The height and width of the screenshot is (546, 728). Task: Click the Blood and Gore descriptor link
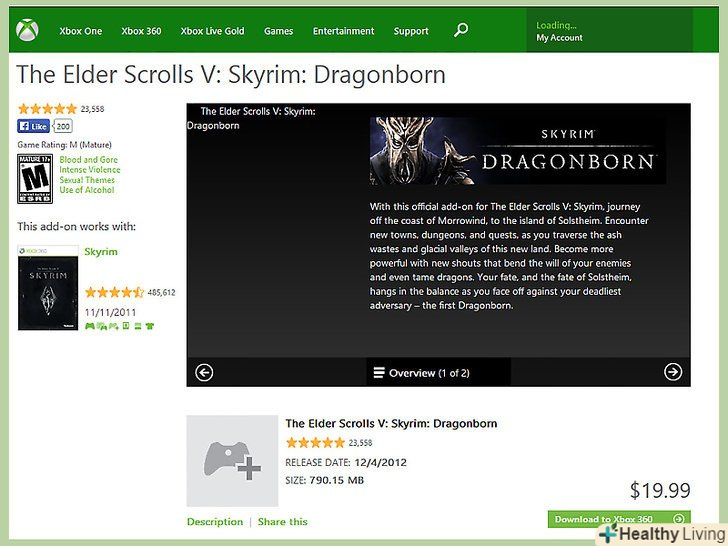tap(89, 160)
